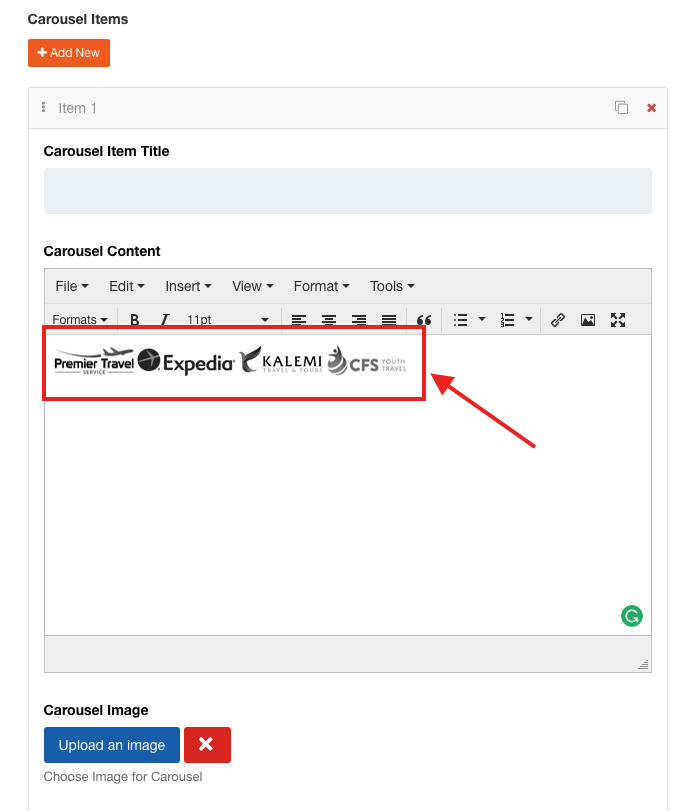Image resolution: width=696 pixels, height=811 pixels.
Task: Insert a numbered list
Action: (x=507, y=320)
